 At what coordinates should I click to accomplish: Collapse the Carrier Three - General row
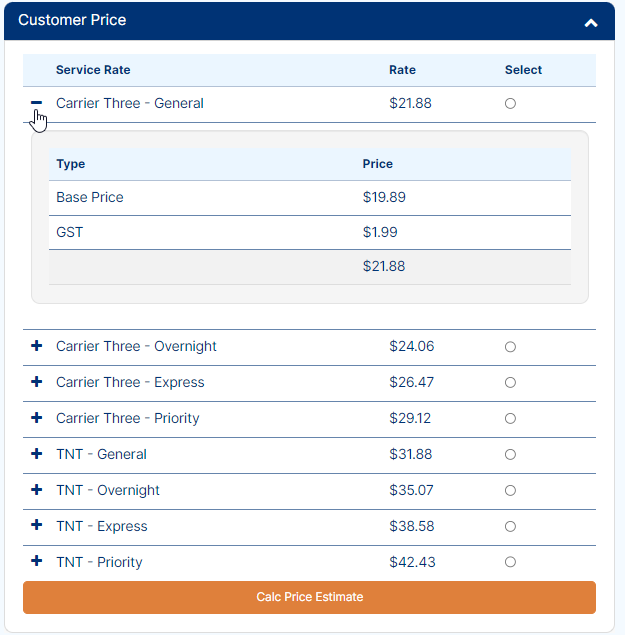click(36, 103)
